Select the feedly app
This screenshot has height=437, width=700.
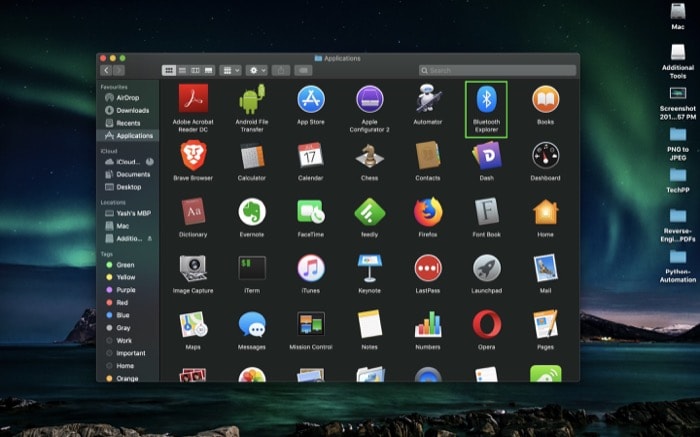369,212
